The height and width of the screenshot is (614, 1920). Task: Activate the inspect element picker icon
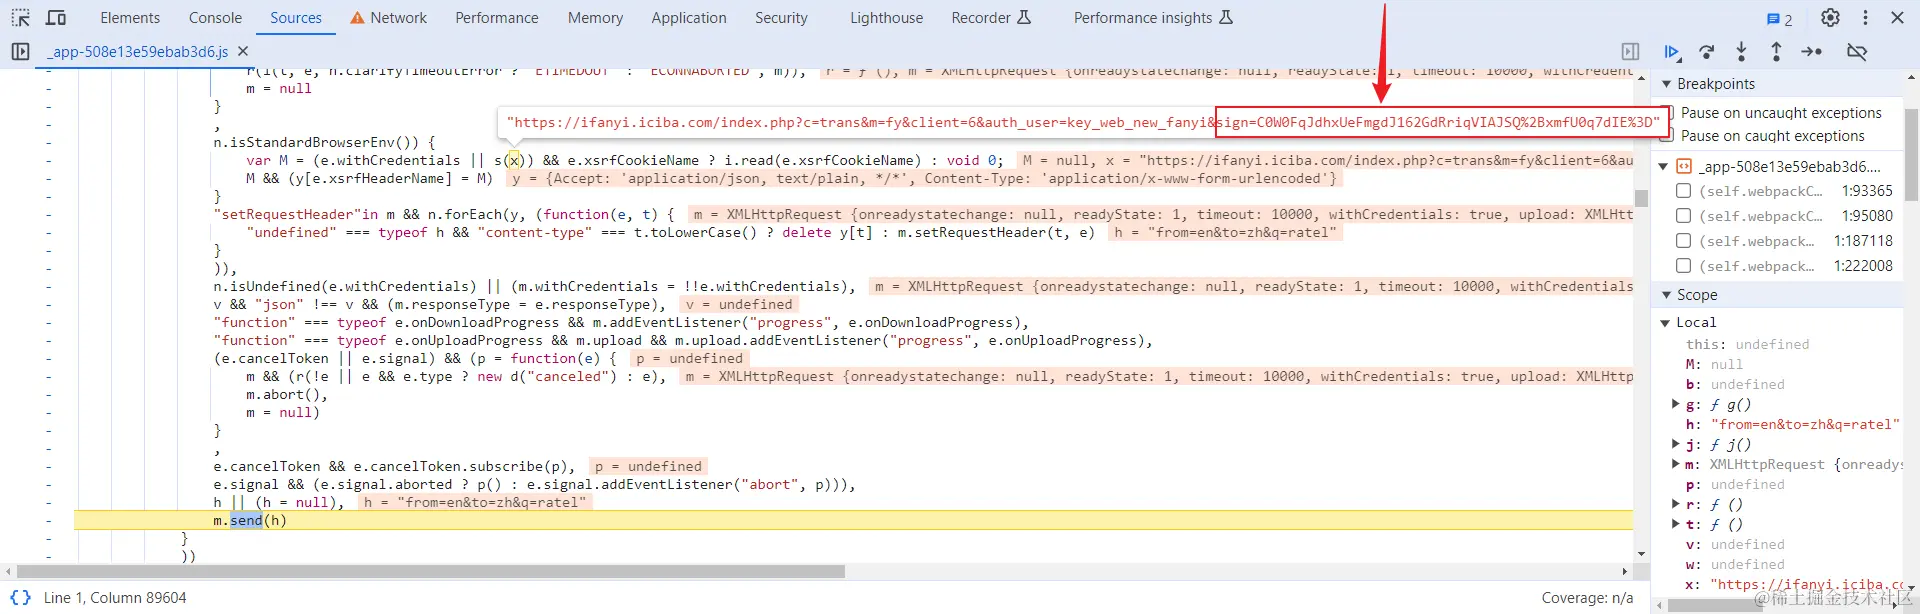coord(20,18)
